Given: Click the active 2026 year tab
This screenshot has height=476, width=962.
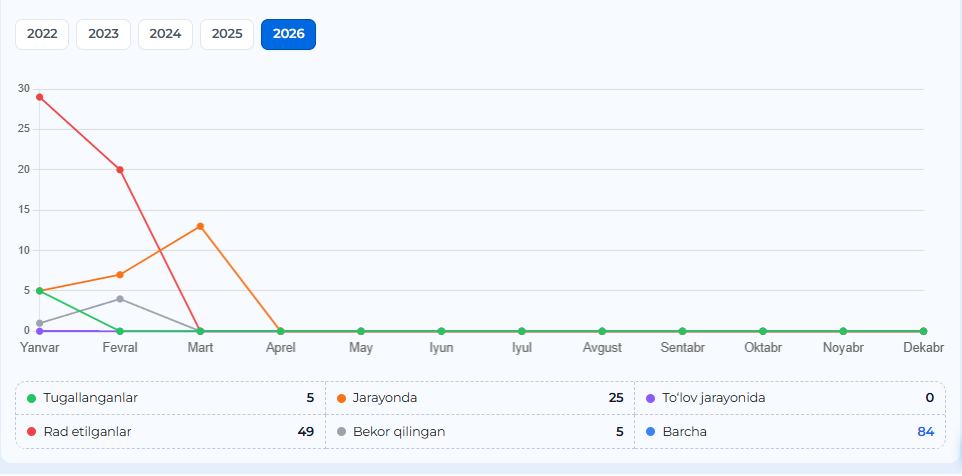Looking at the screenshot, I should [x=288, y=34].
